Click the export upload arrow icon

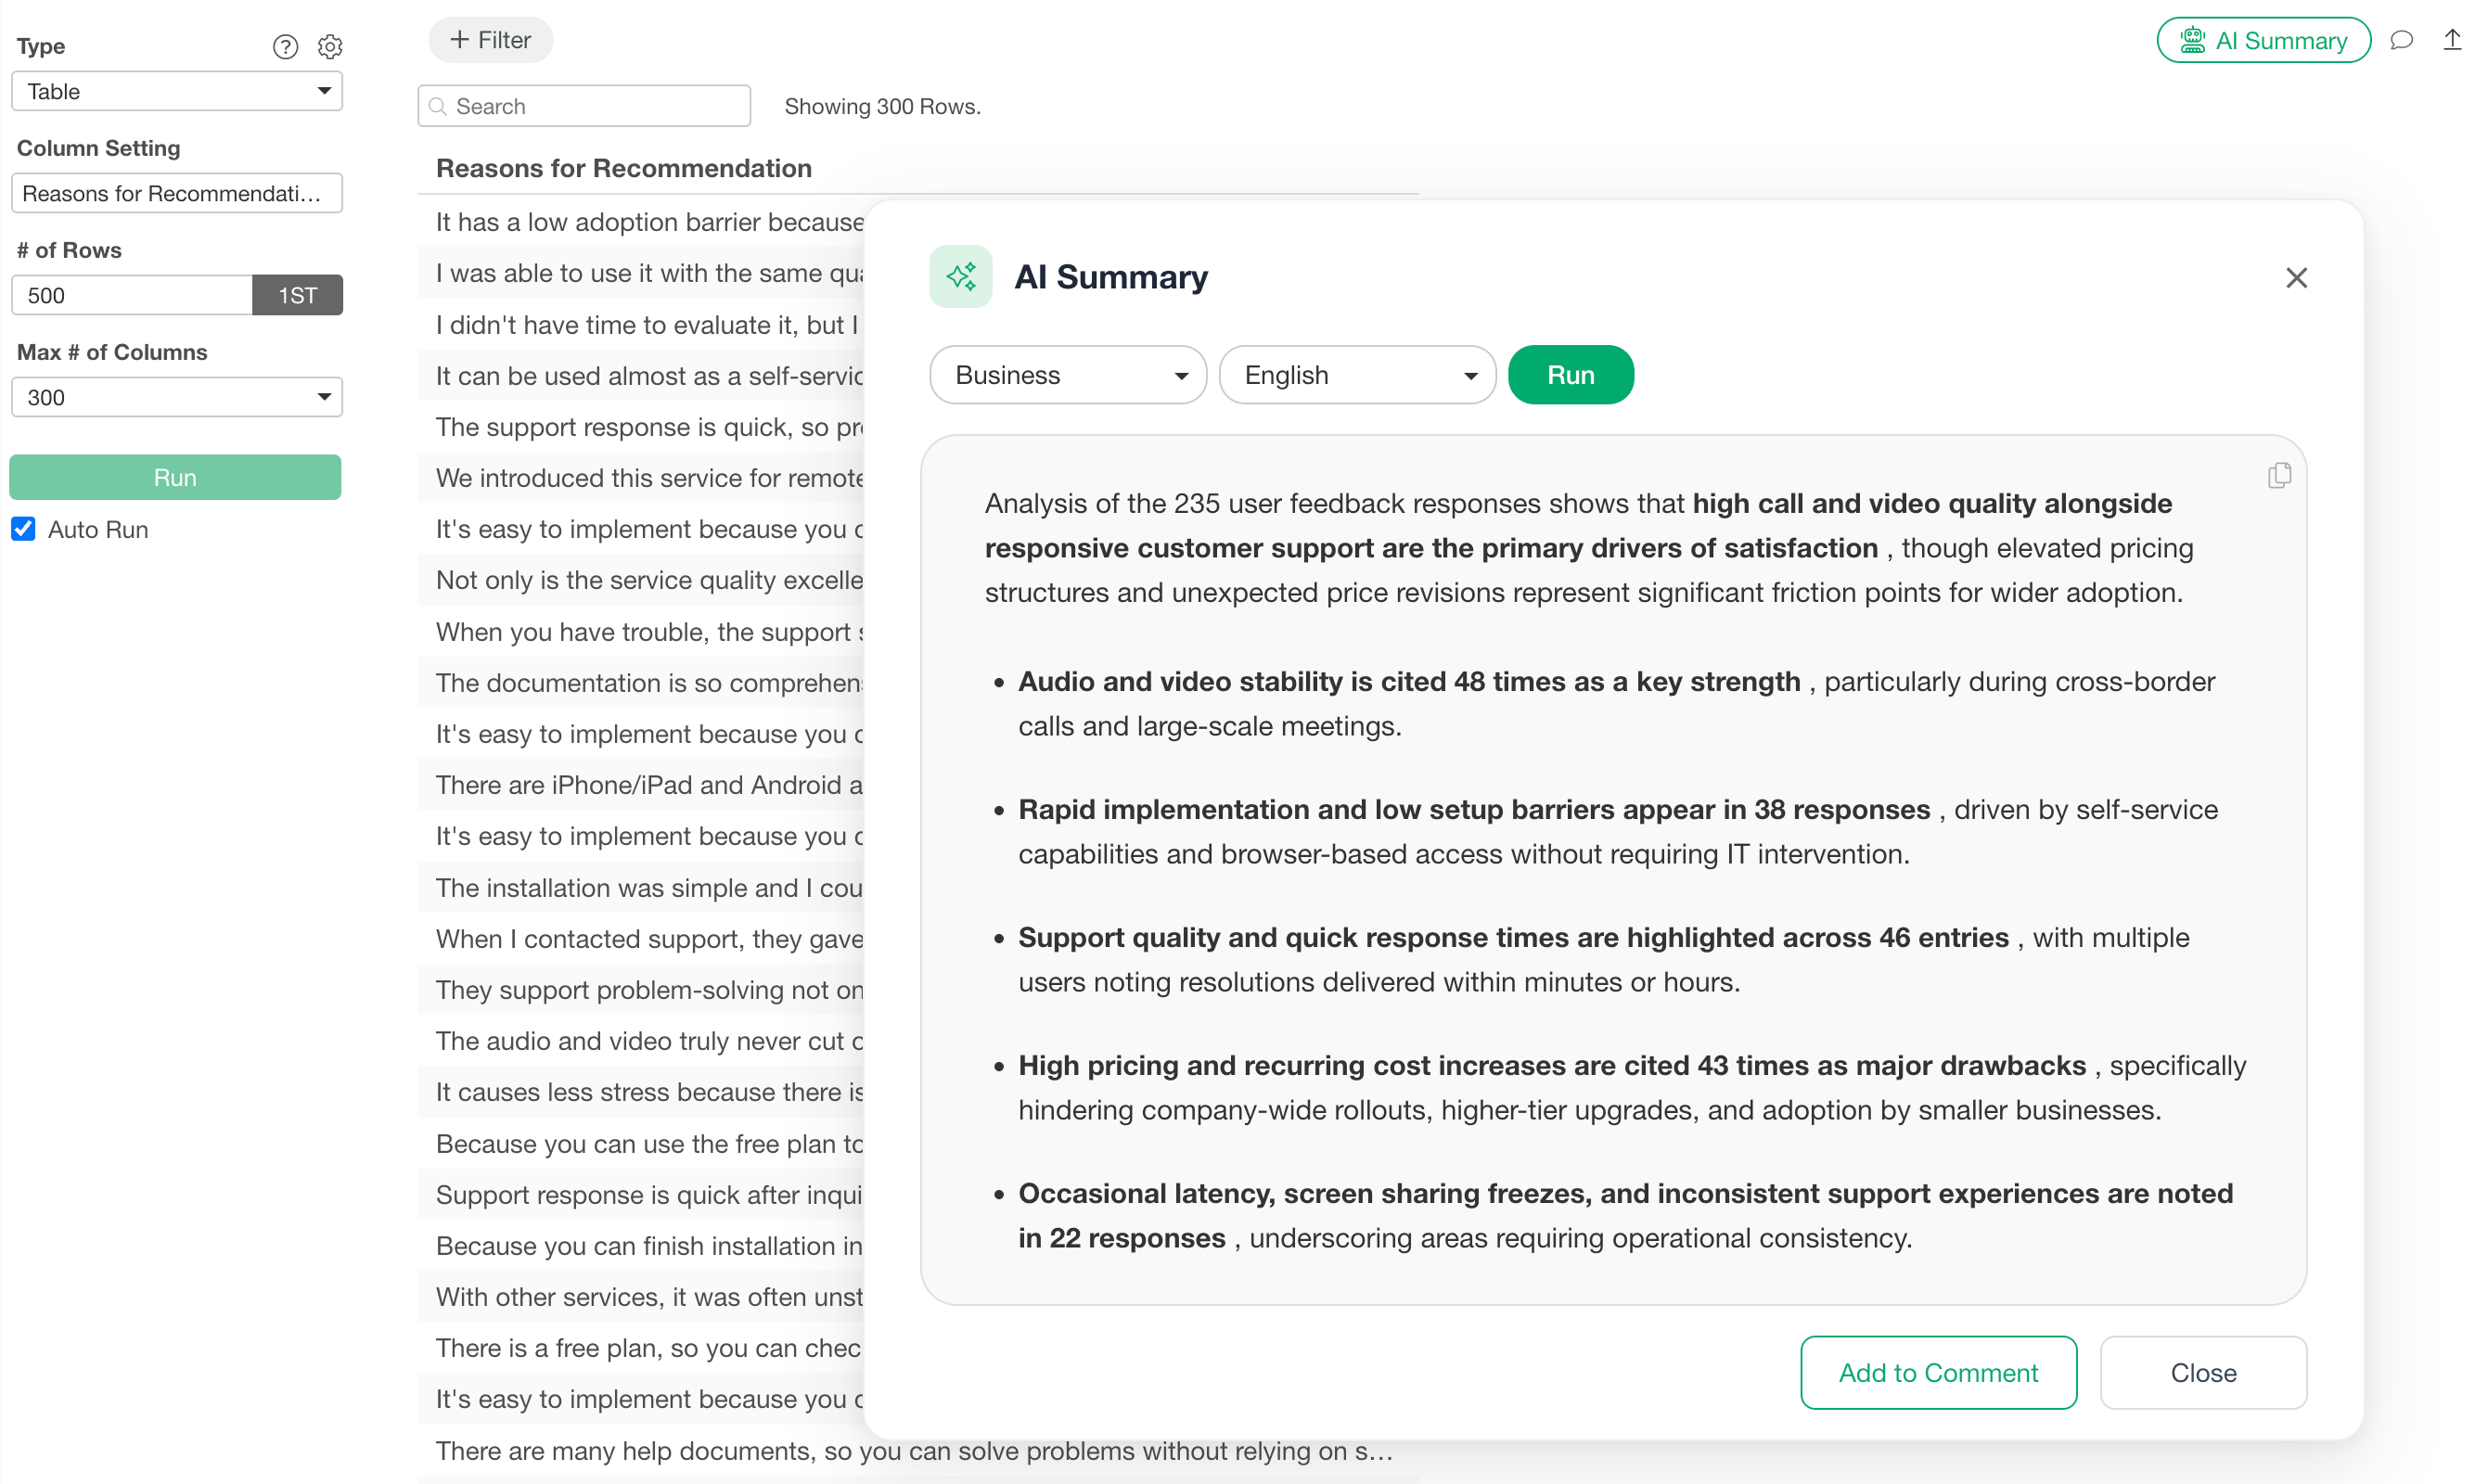2452,40
